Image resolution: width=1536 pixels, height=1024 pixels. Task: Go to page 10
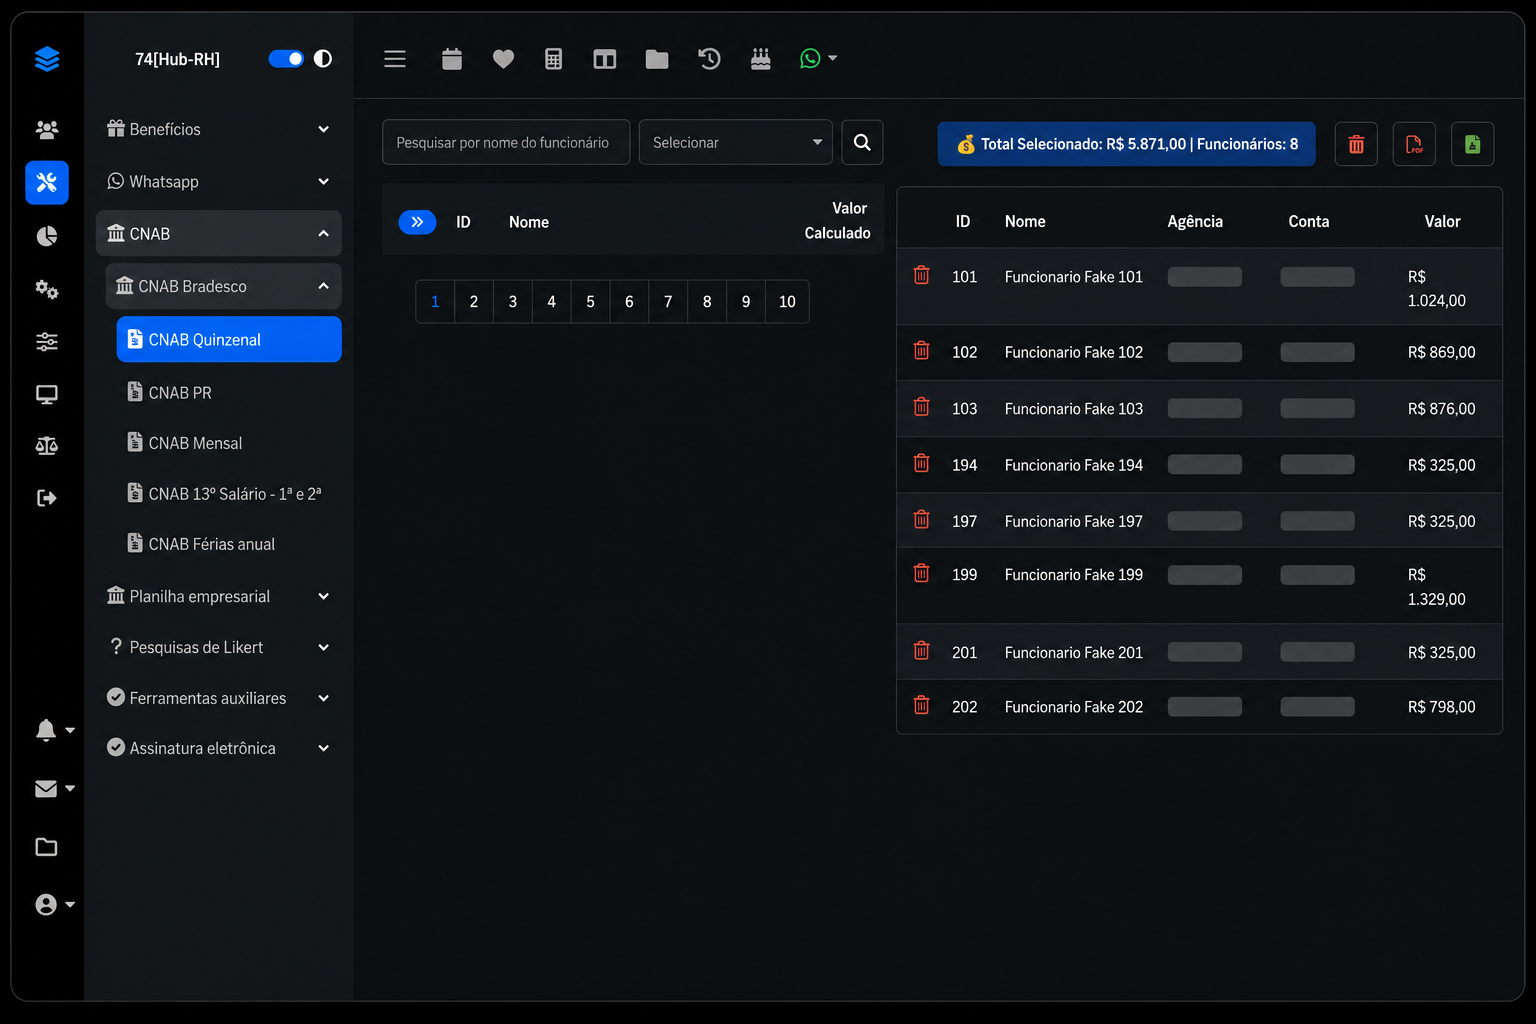pos(787,301)
